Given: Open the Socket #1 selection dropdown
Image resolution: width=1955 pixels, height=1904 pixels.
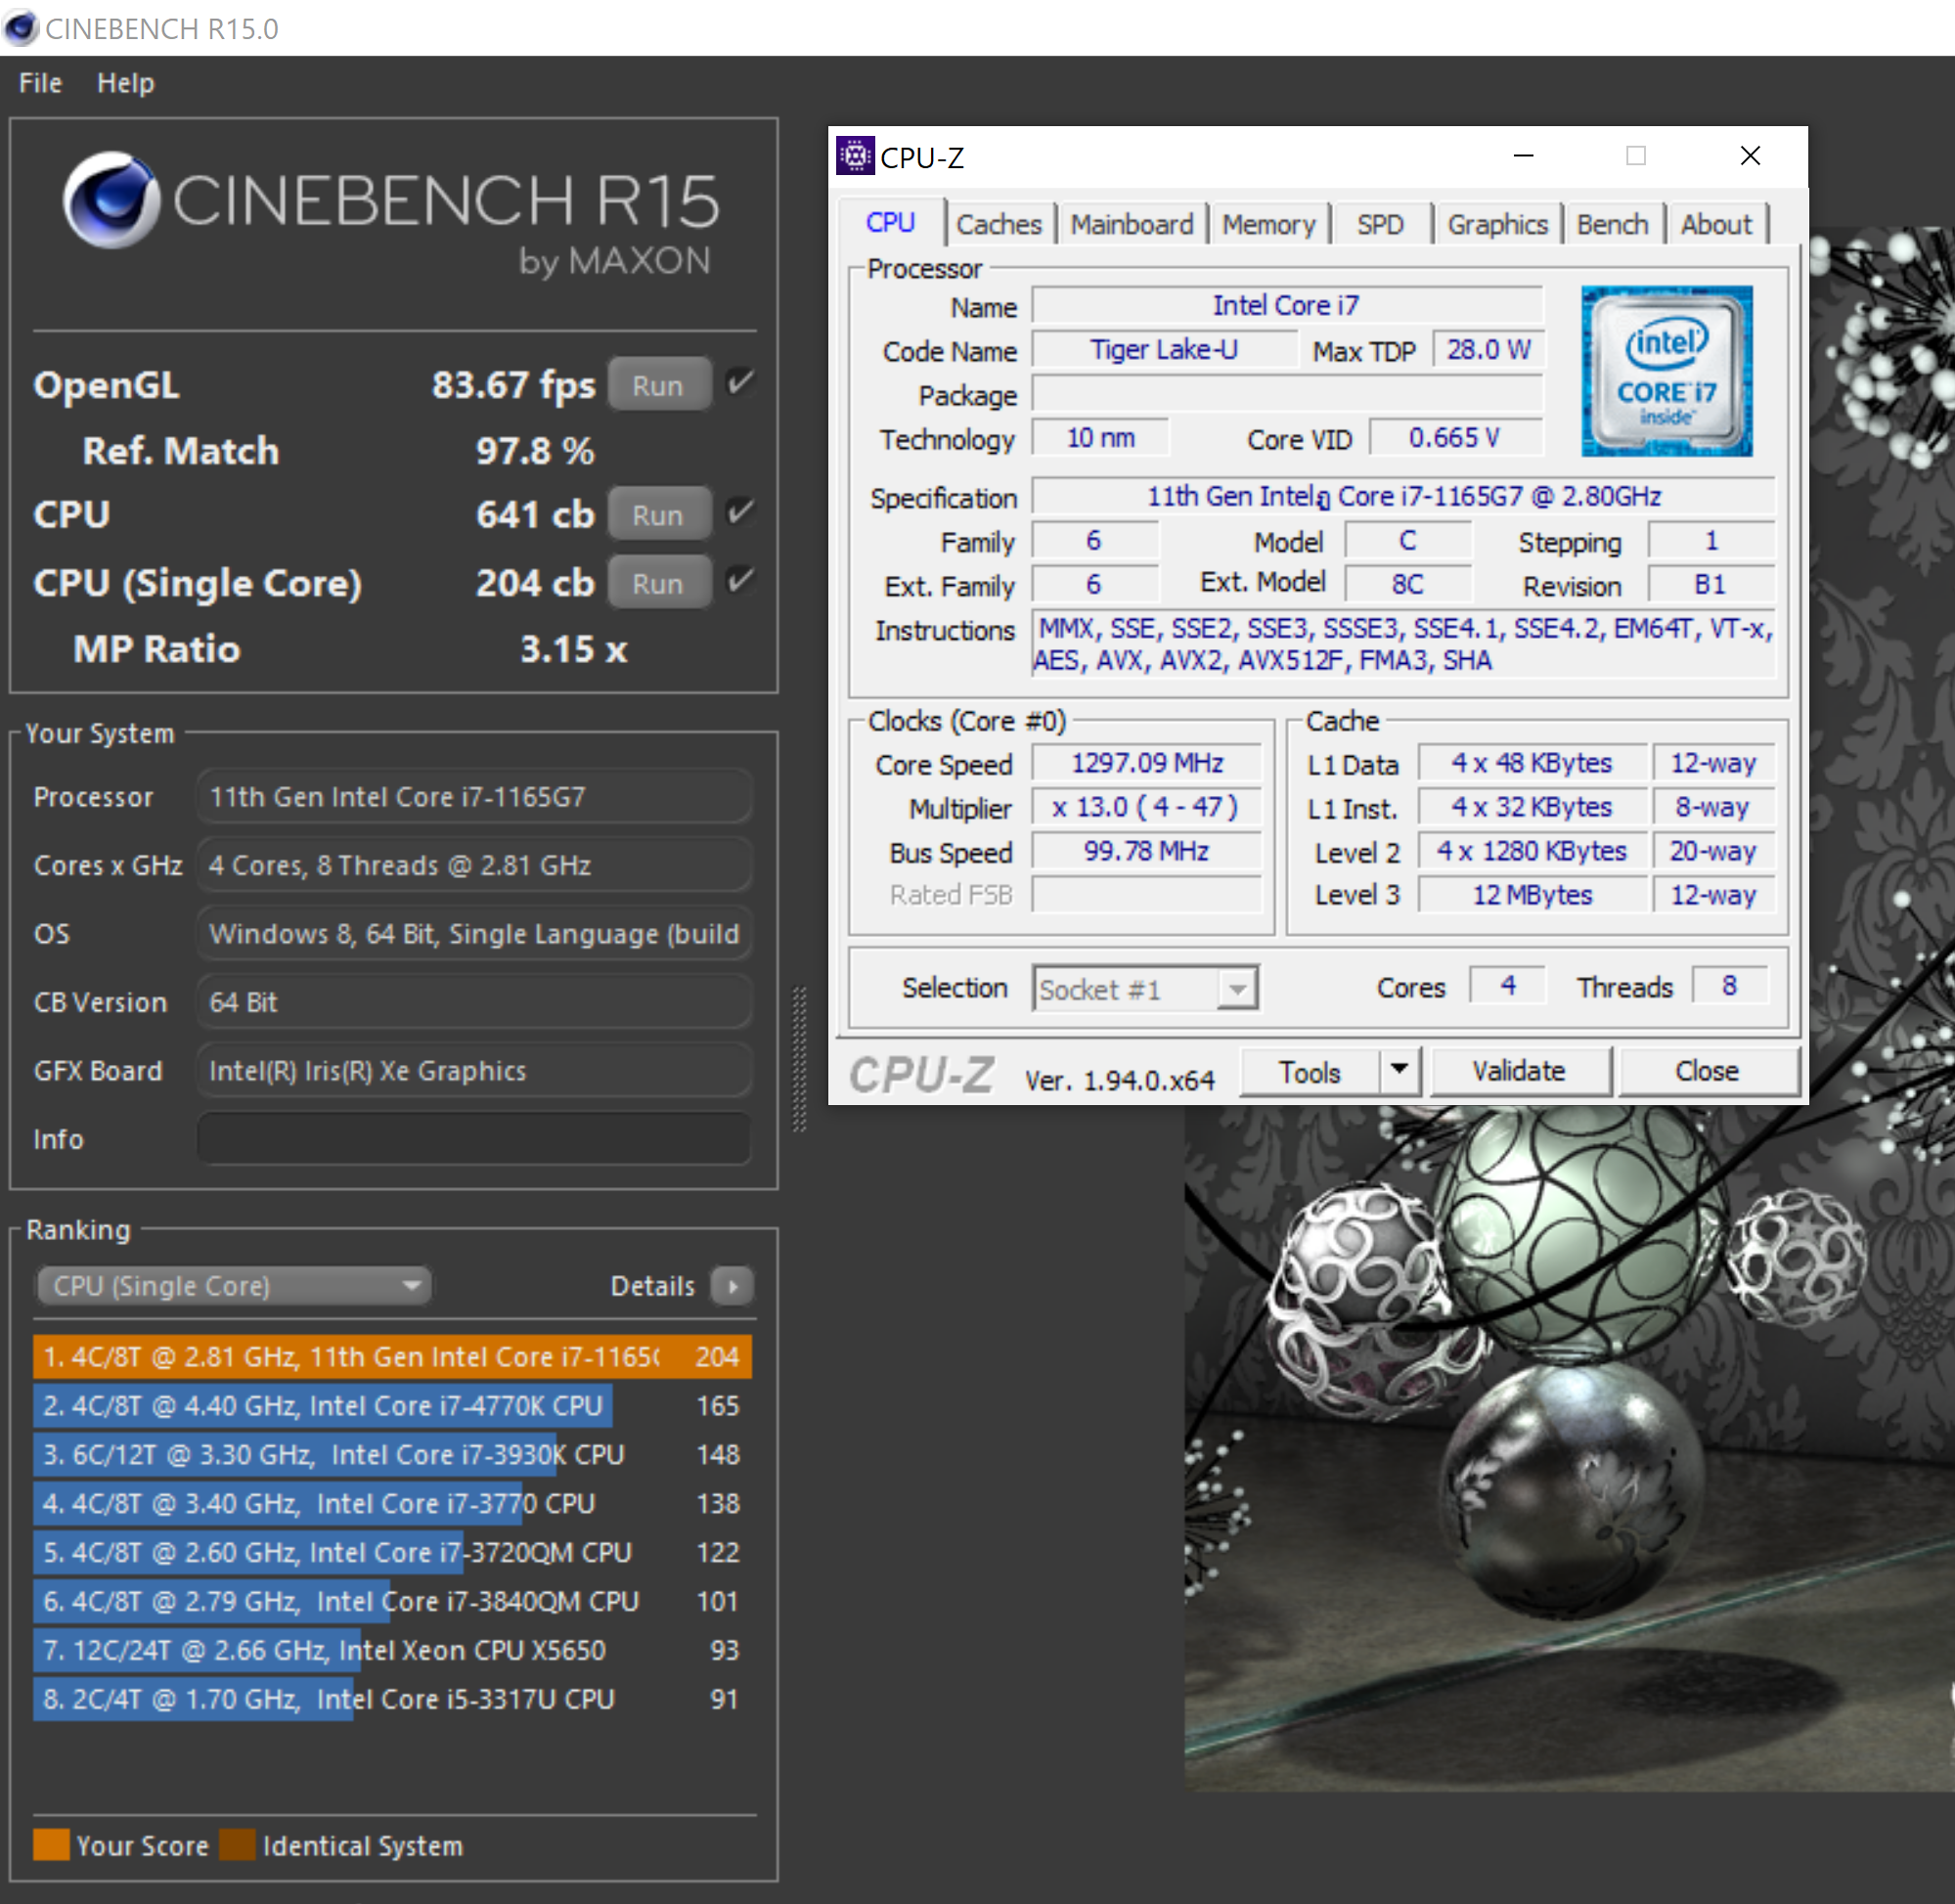Looking at the screenshot, I should [x=1146, y=989].
